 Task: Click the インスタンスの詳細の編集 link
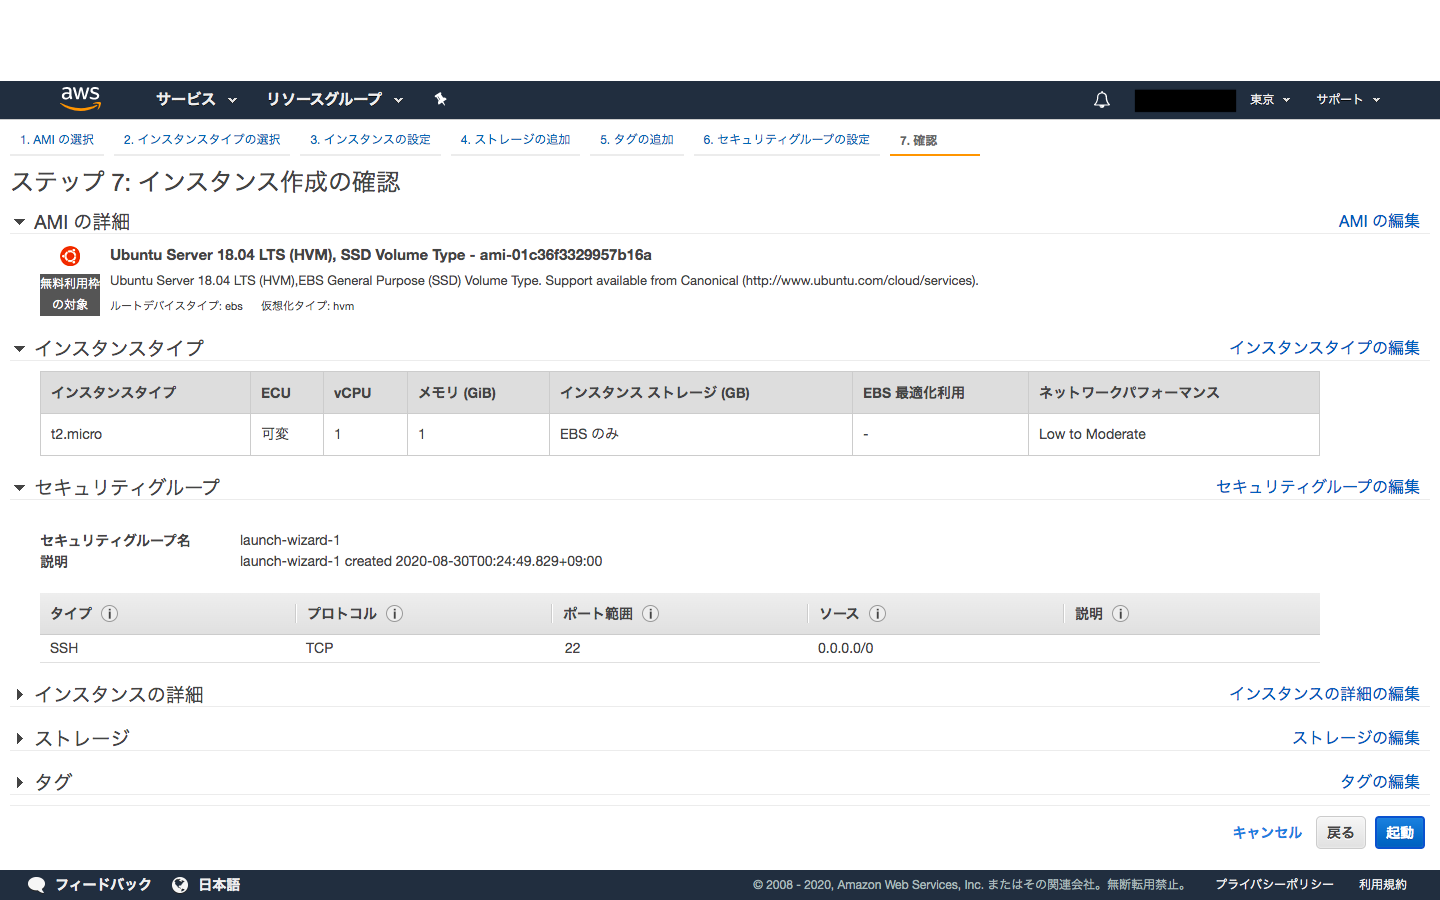click(1324, 694)
